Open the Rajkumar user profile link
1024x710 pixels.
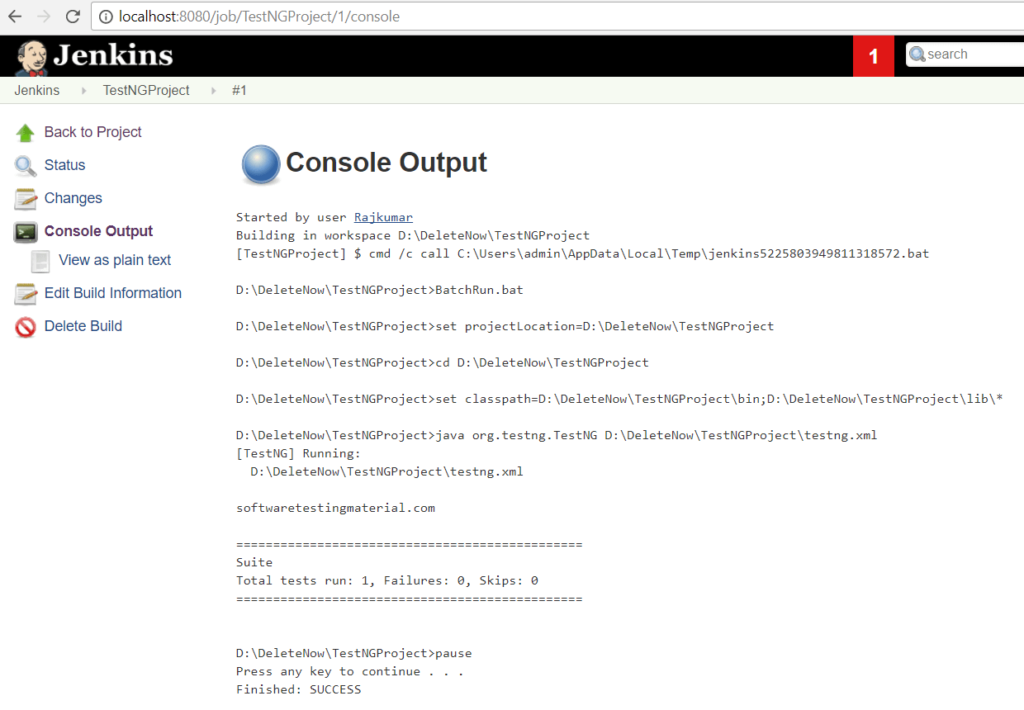click(383, 217)
